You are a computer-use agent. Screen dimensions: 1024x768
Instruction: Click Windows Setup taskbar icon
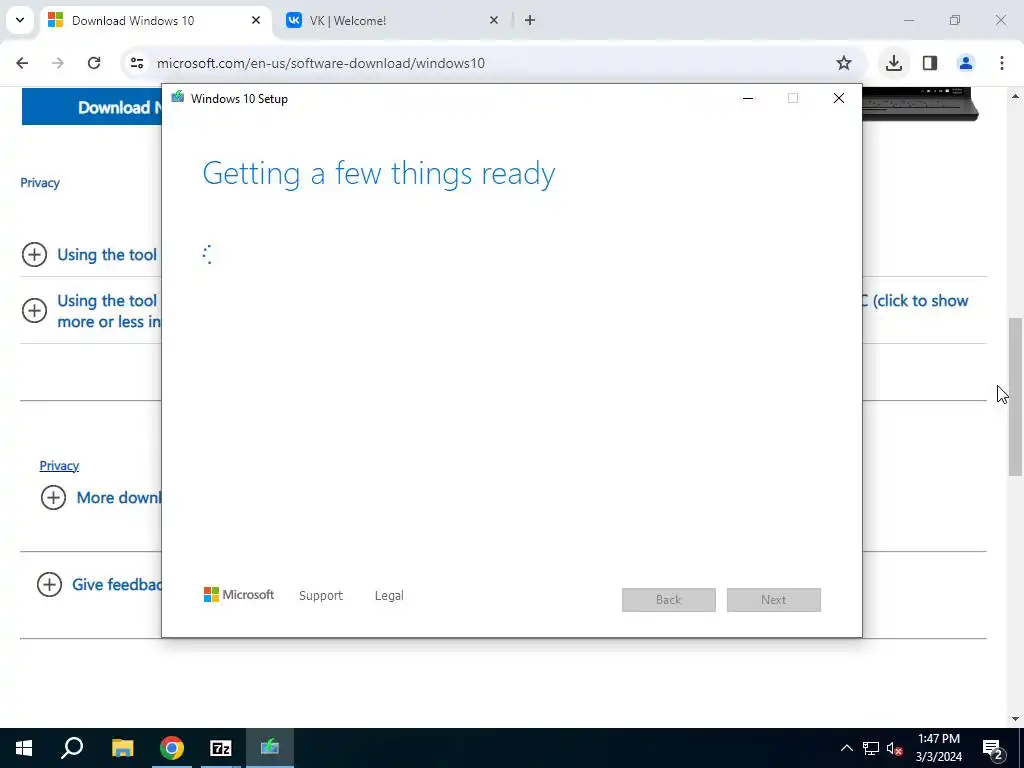point(270,748)
